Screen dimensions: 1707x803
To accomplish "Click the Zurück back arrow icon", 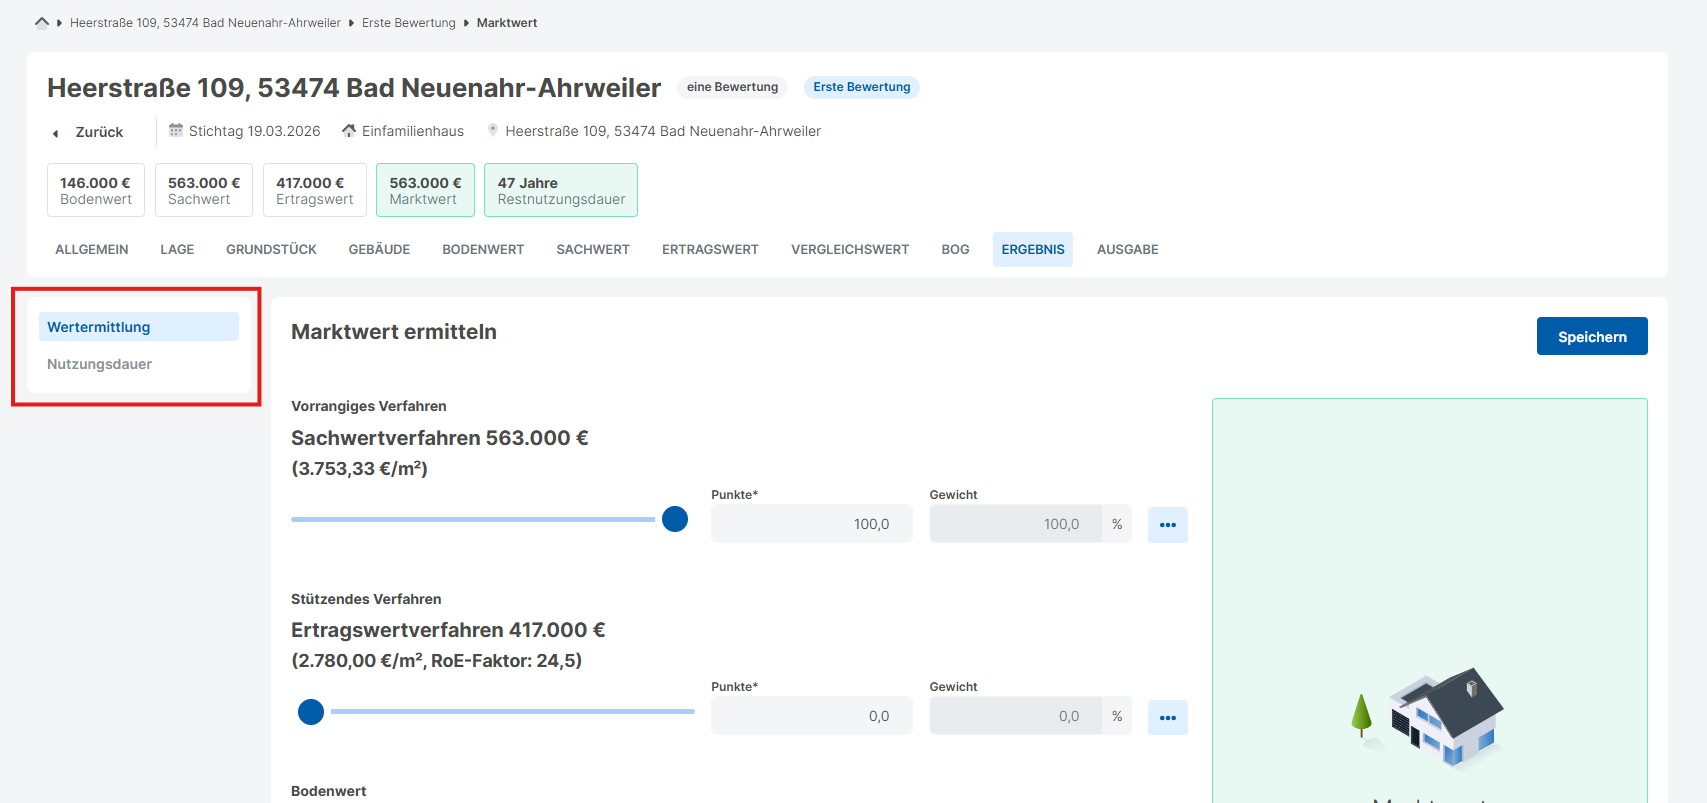I will (x=56, y=133).
